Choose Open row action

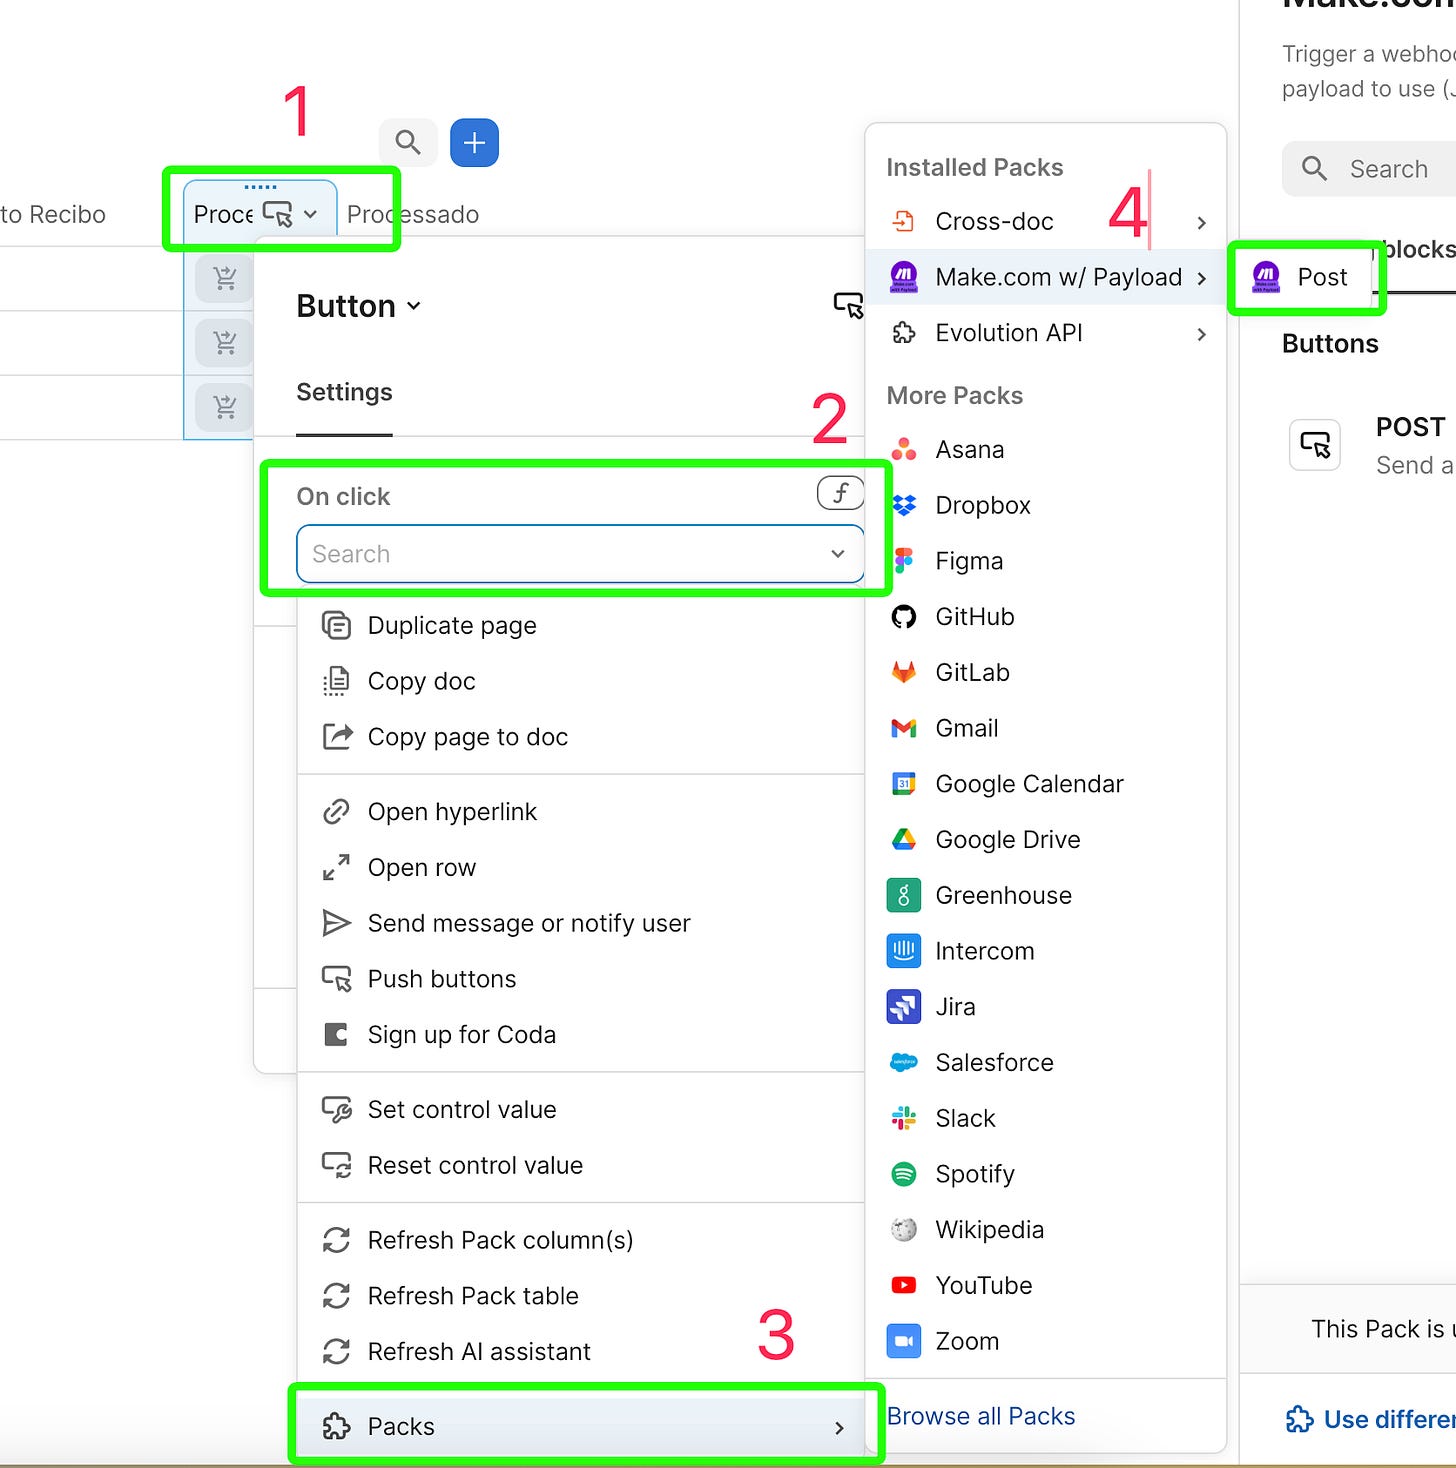coord(580,868)
